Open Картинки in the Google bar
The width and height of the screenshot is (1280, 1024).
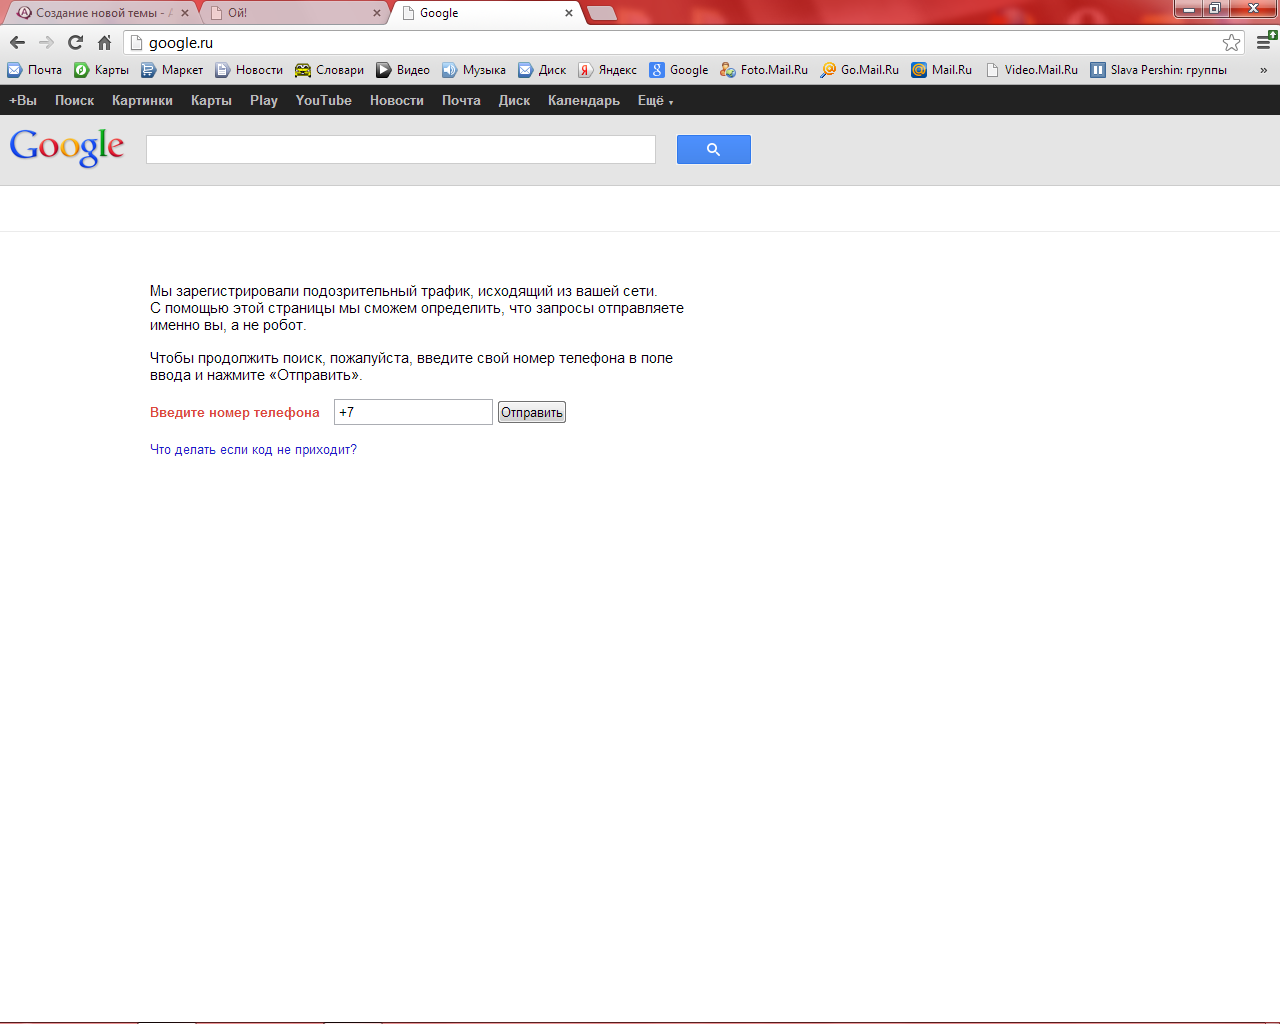click(142, 100)
